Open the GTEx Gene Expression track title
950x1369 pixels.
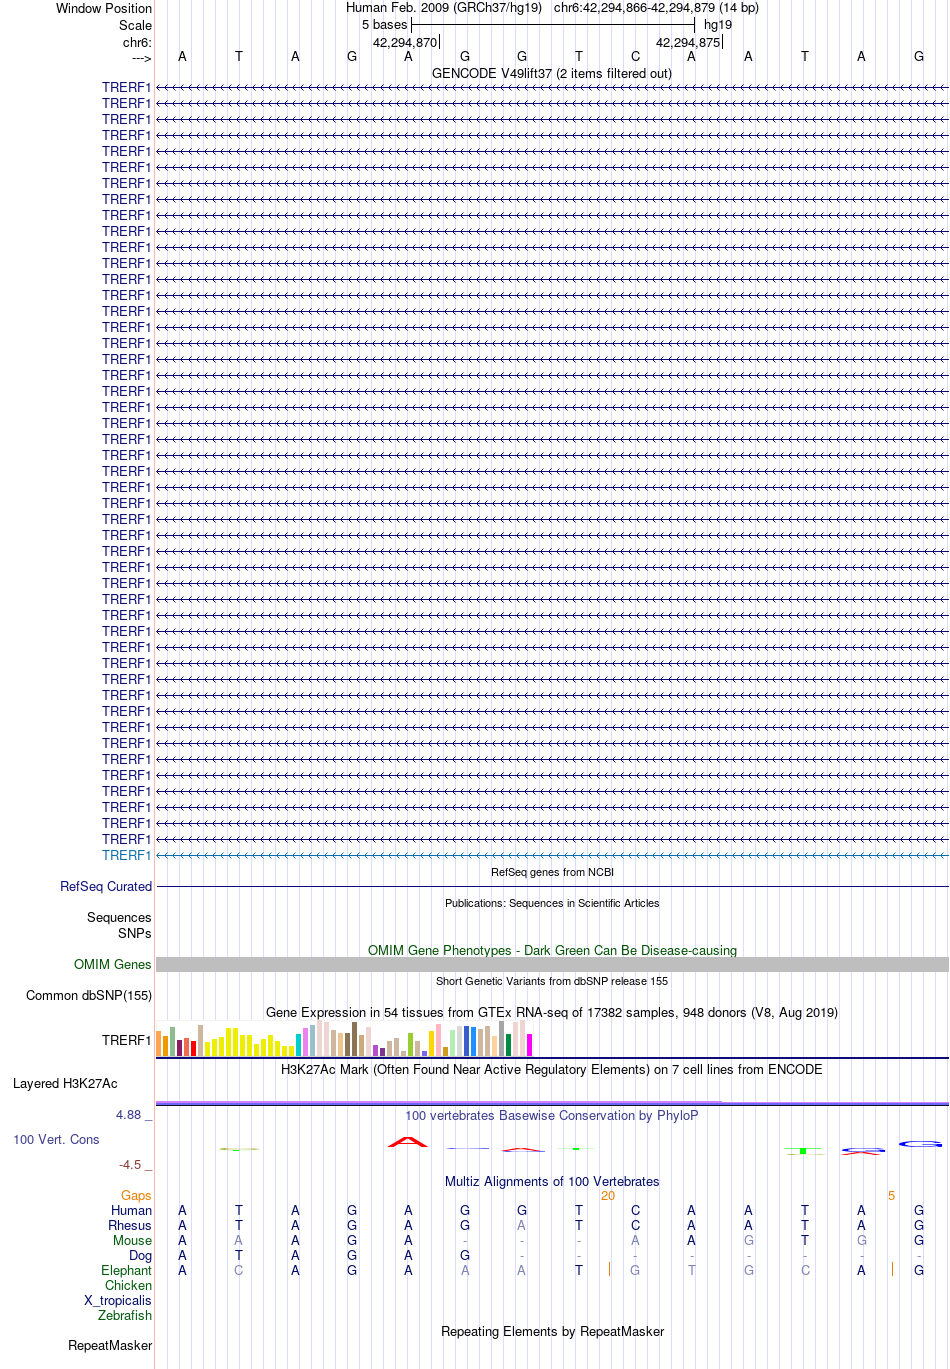pos(552,1012)
